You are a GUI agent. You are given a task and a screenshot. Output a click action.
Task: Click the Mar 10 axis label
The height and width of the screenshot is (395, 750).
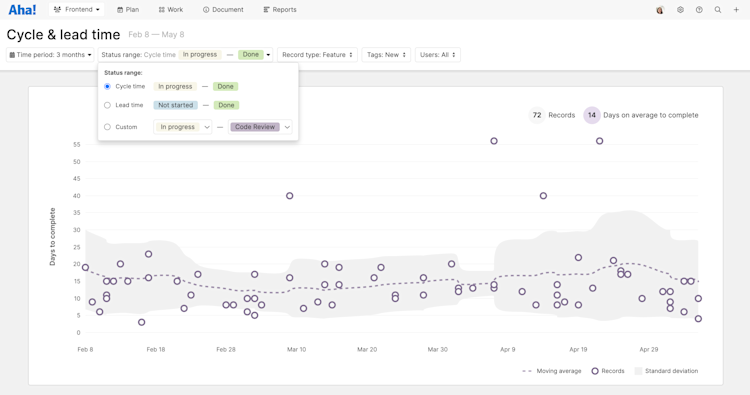297,350
